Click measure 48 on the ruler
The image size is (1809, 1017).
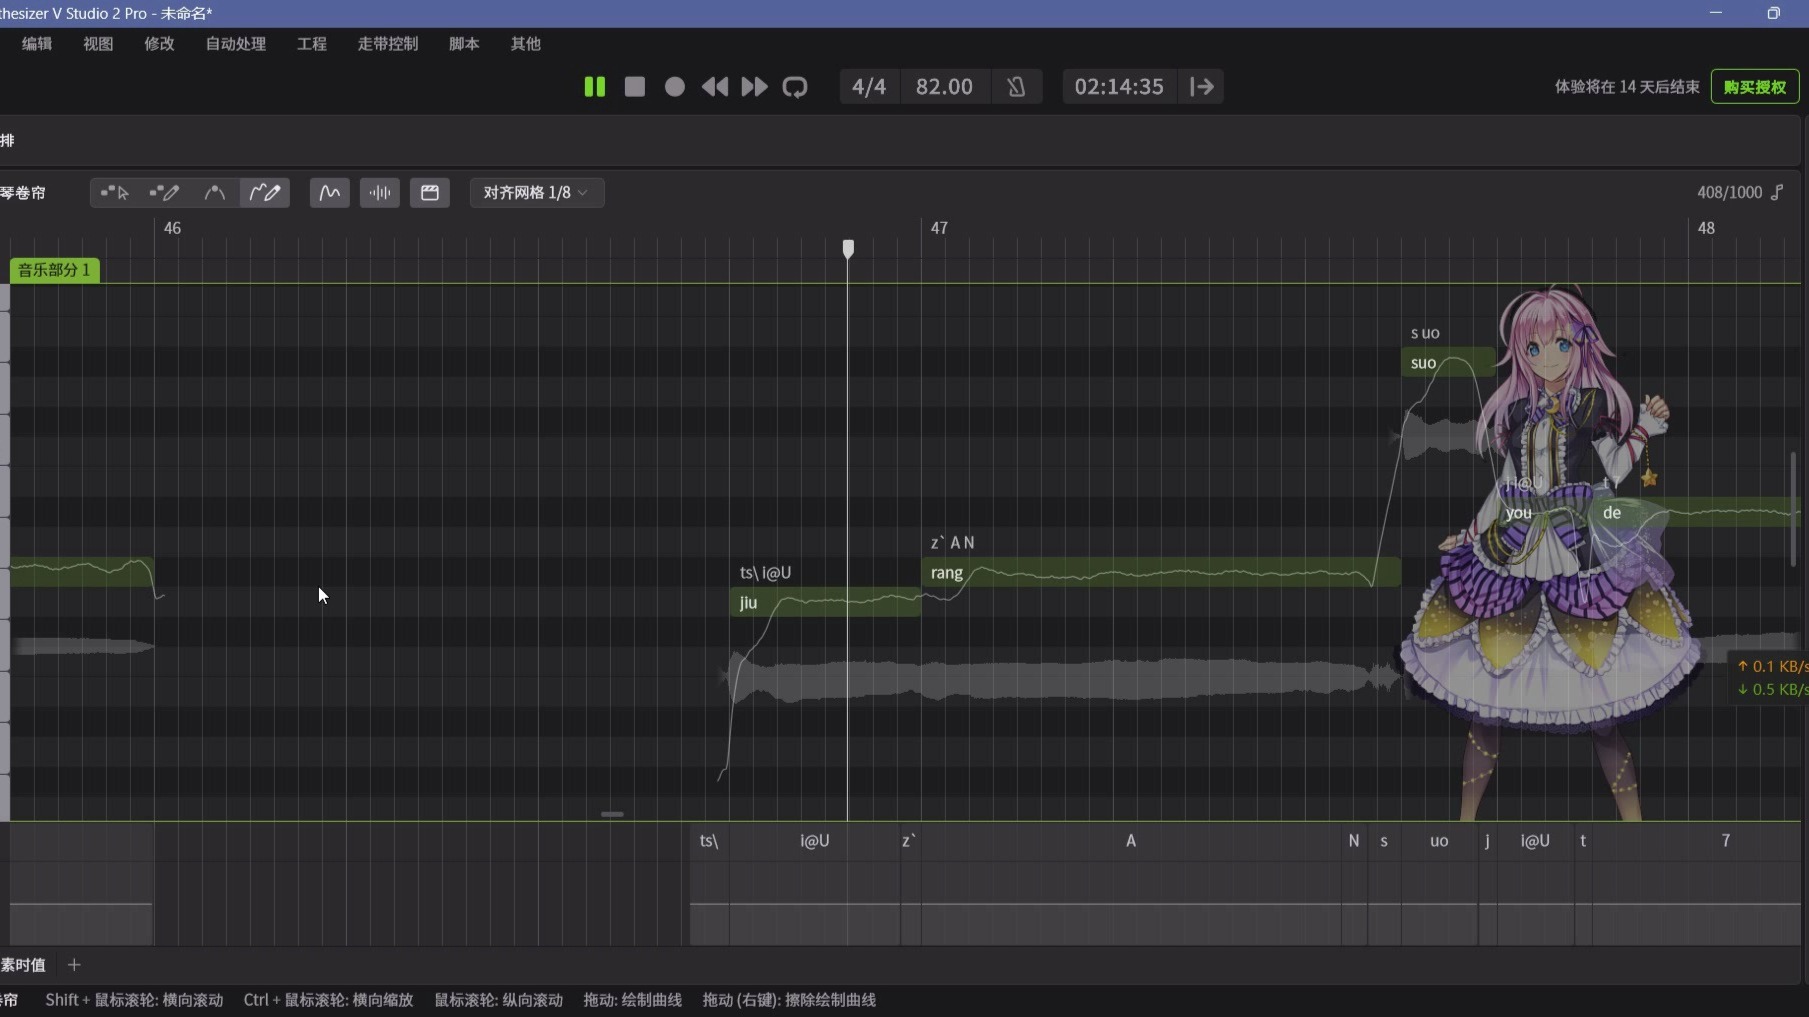tap(1706, 228)
